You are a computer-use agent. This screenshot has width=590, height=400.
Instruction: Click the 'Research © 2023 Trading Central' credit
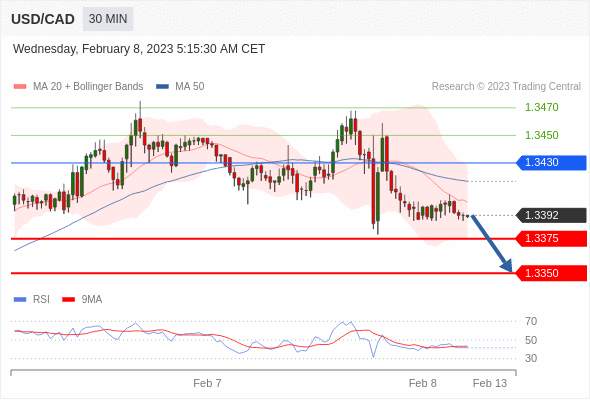(506, 87)
